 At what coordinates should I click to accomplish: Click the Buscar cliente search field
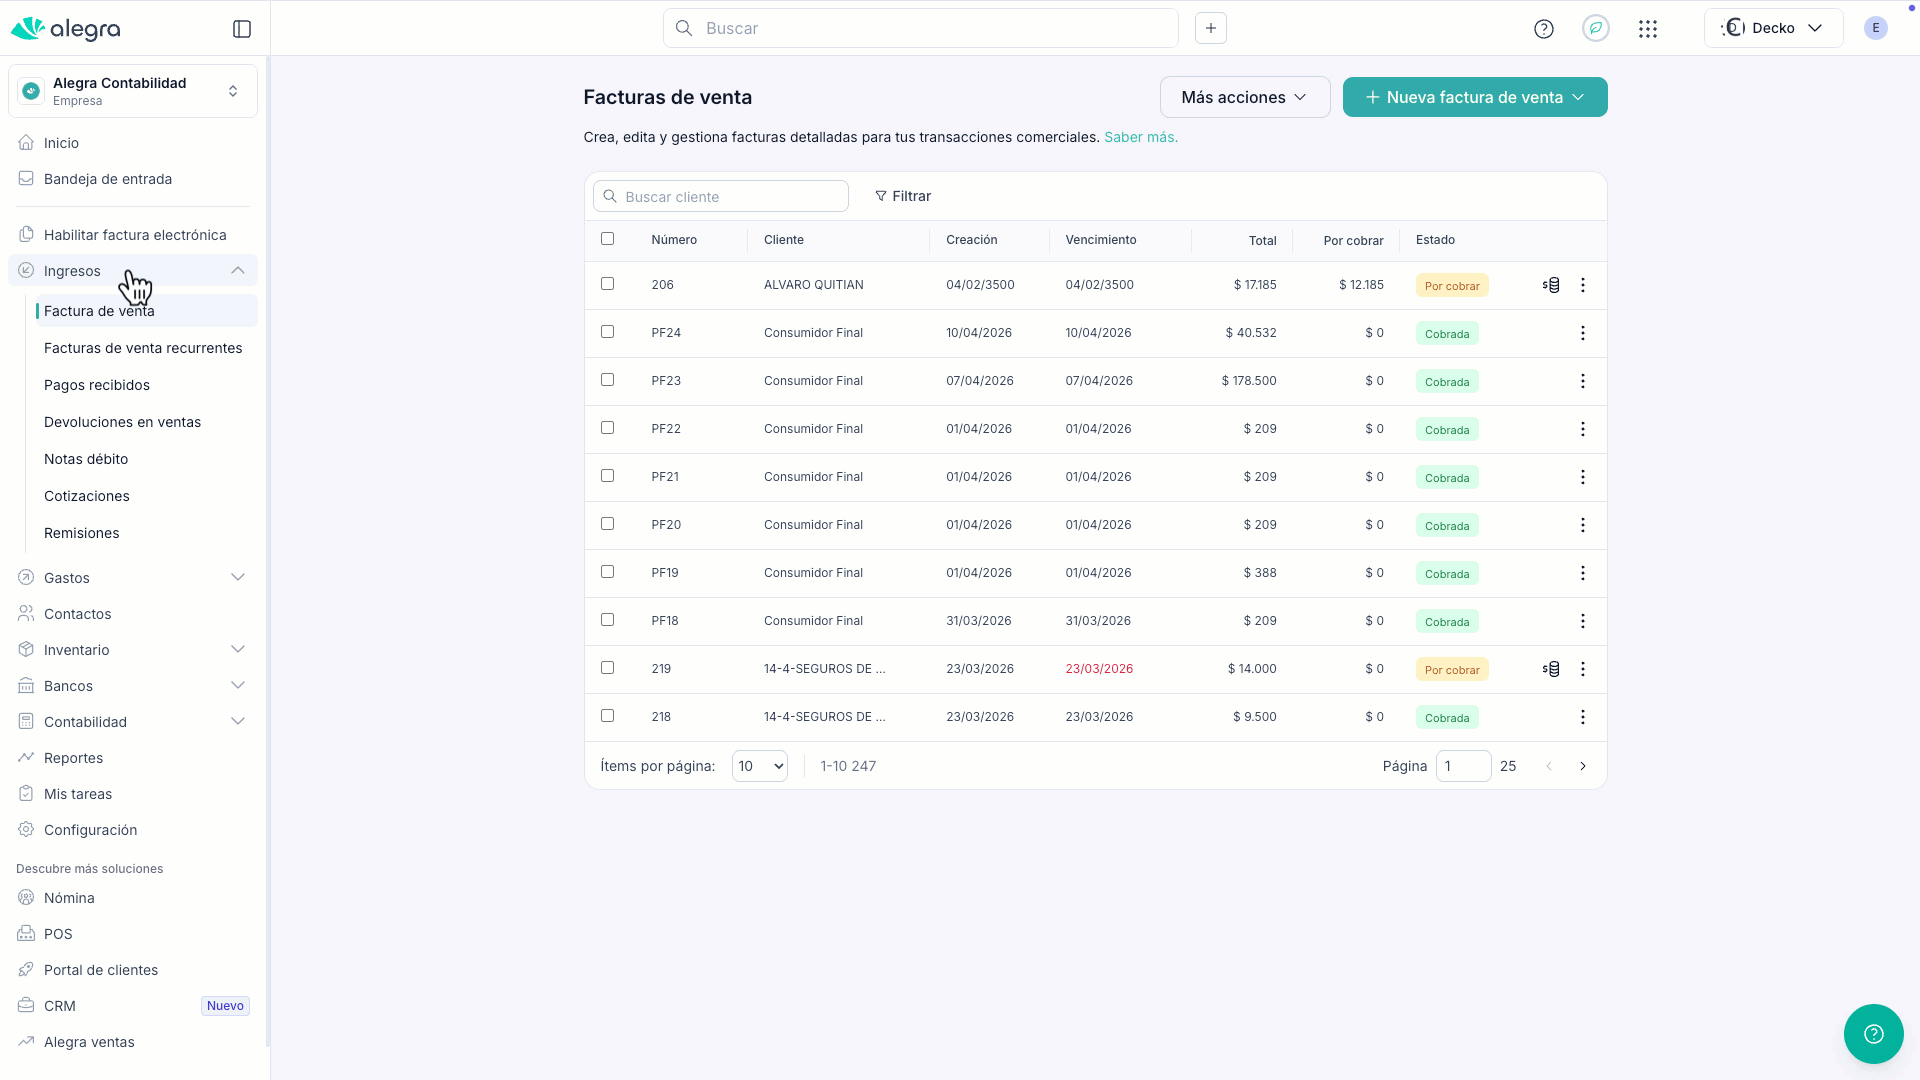720,197
